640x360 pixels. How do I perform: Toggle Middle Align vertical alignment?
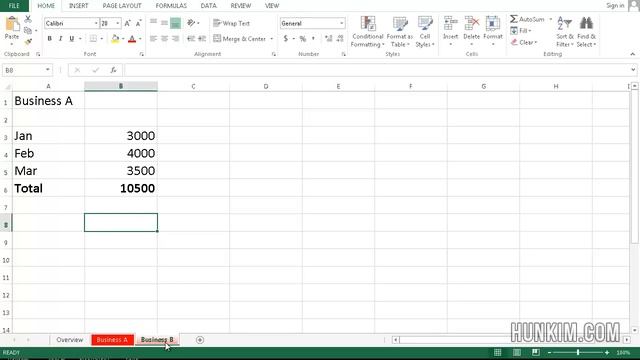[164, 23]
